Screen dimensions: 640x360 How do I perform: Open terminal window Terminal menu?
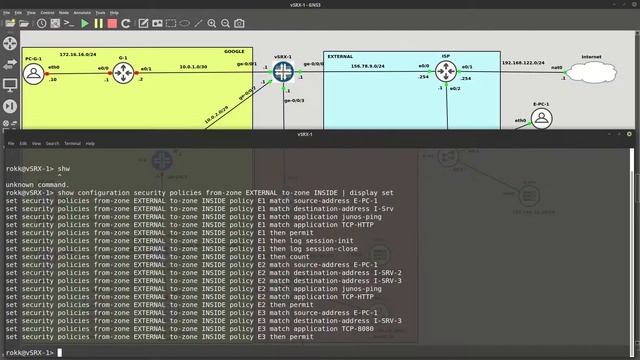(x=72, y=144)
